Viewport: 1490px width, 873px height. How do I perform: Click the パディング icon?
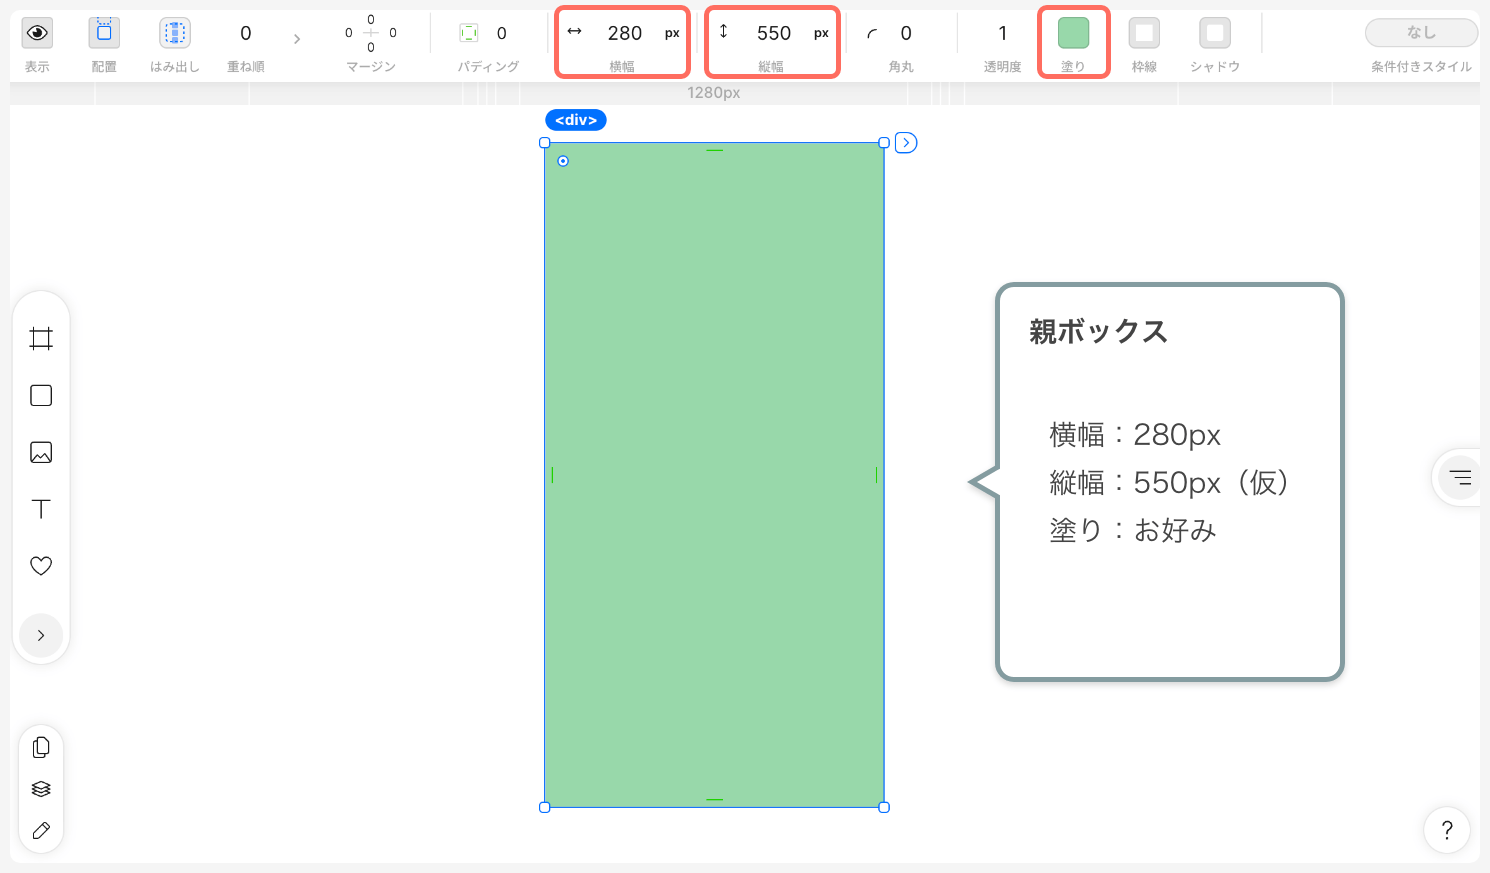468,33
